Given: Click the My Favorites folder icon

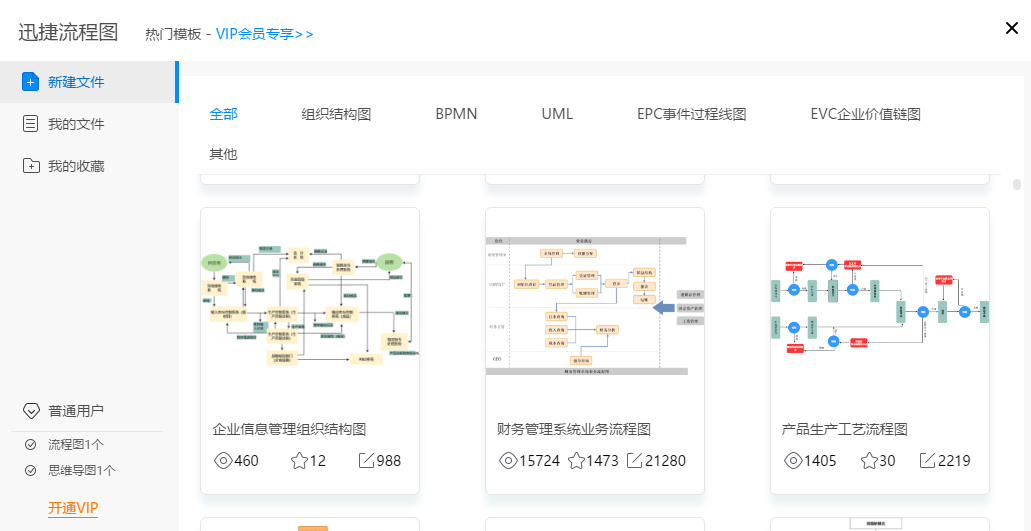Looking at the screenshot, I should [30, 166].
